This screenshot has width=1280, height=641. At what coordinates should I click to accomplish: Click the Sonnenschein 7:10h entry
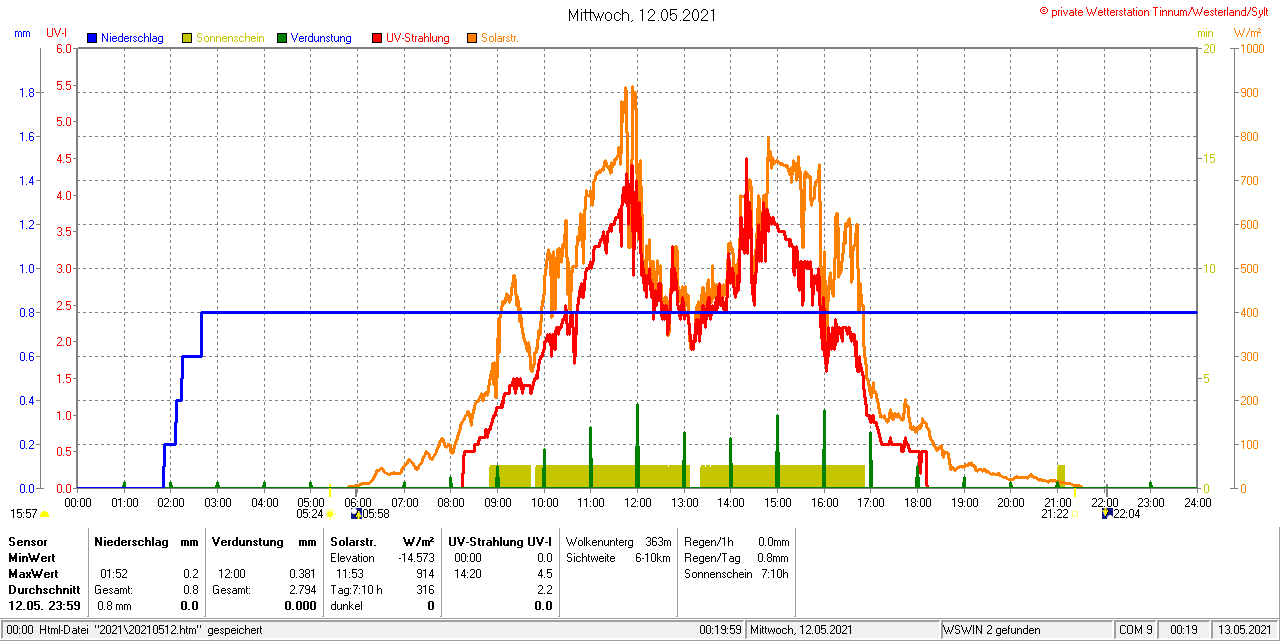[737, 574]
